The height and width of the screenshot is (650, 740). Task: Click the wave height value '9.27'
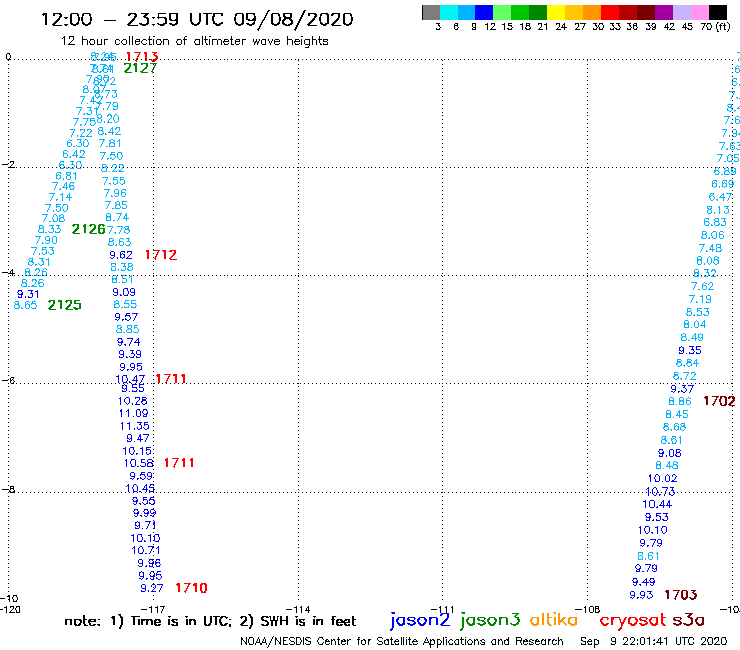[151, 588]
